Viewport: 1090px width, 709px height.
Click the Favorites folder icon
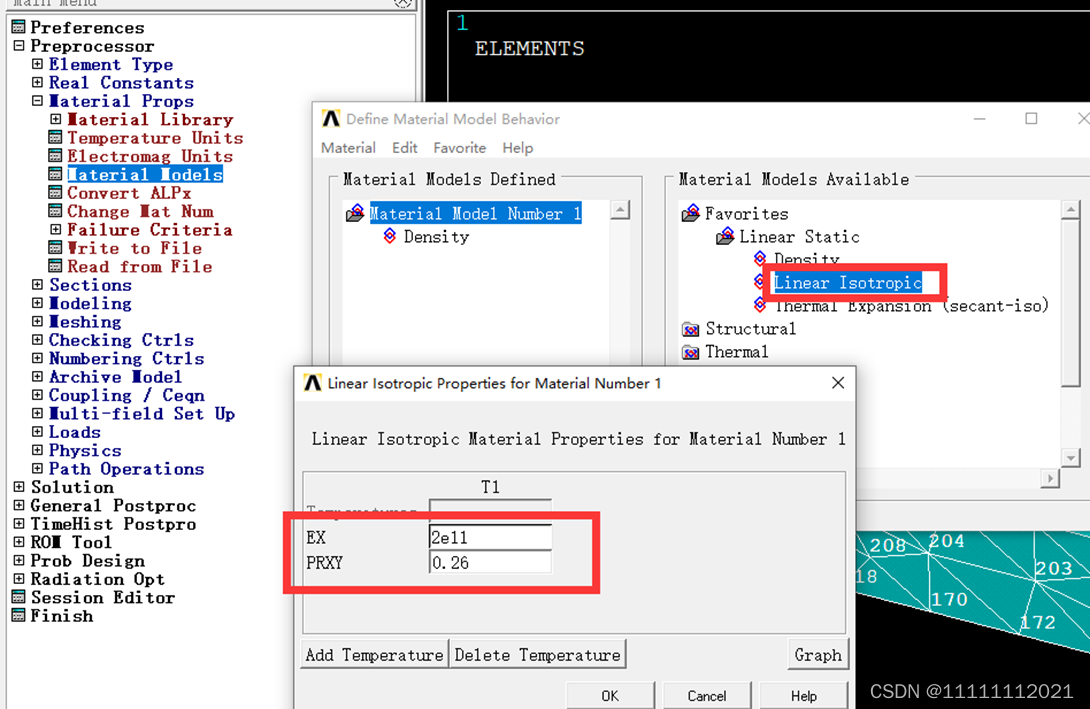click(690, 214)
